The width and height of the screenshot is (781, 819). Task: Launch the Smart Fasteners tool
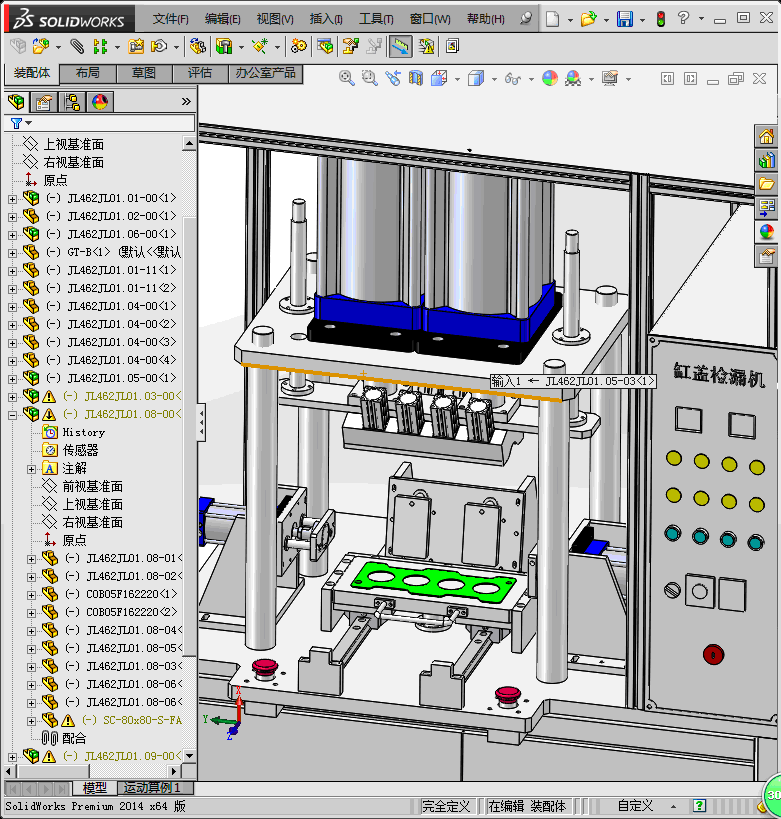click(136, 46)
